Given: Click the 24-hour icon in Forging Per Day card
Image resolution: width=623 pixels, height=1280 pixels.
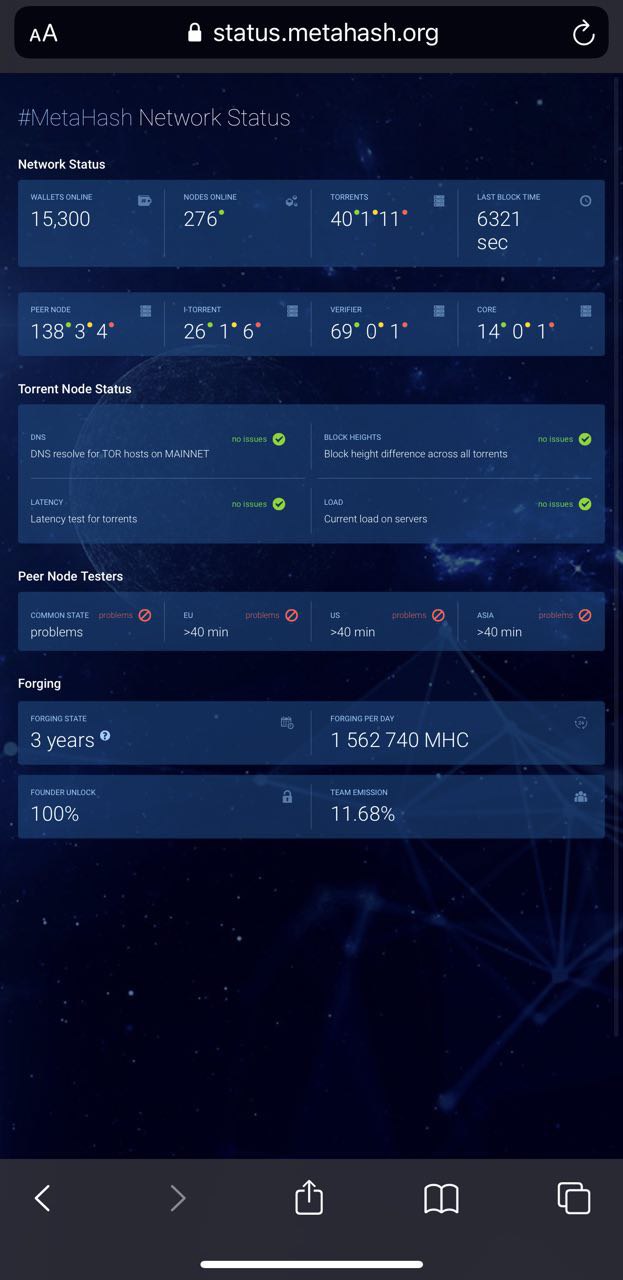Looking at the screenshot, I should [581, 722].
